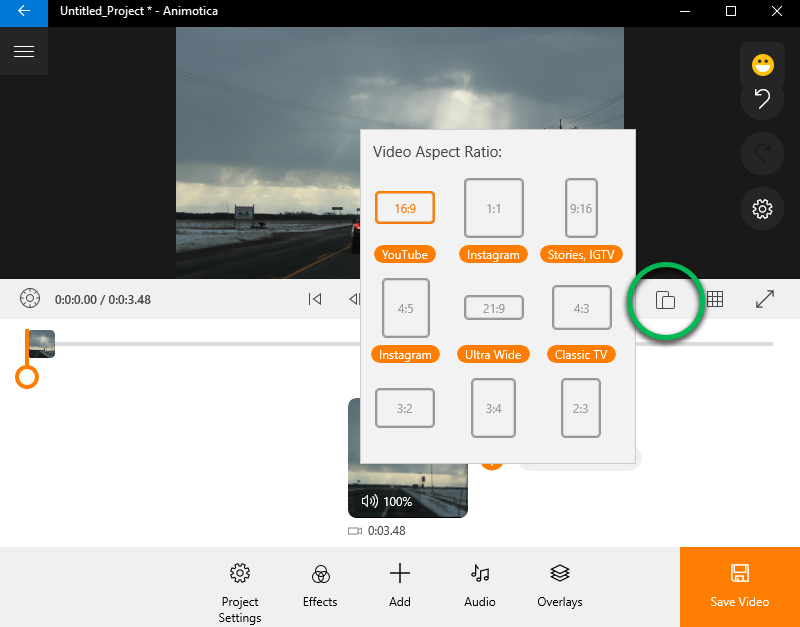Open the hamburger menu

pyautogui.click(x=24, y=51)
